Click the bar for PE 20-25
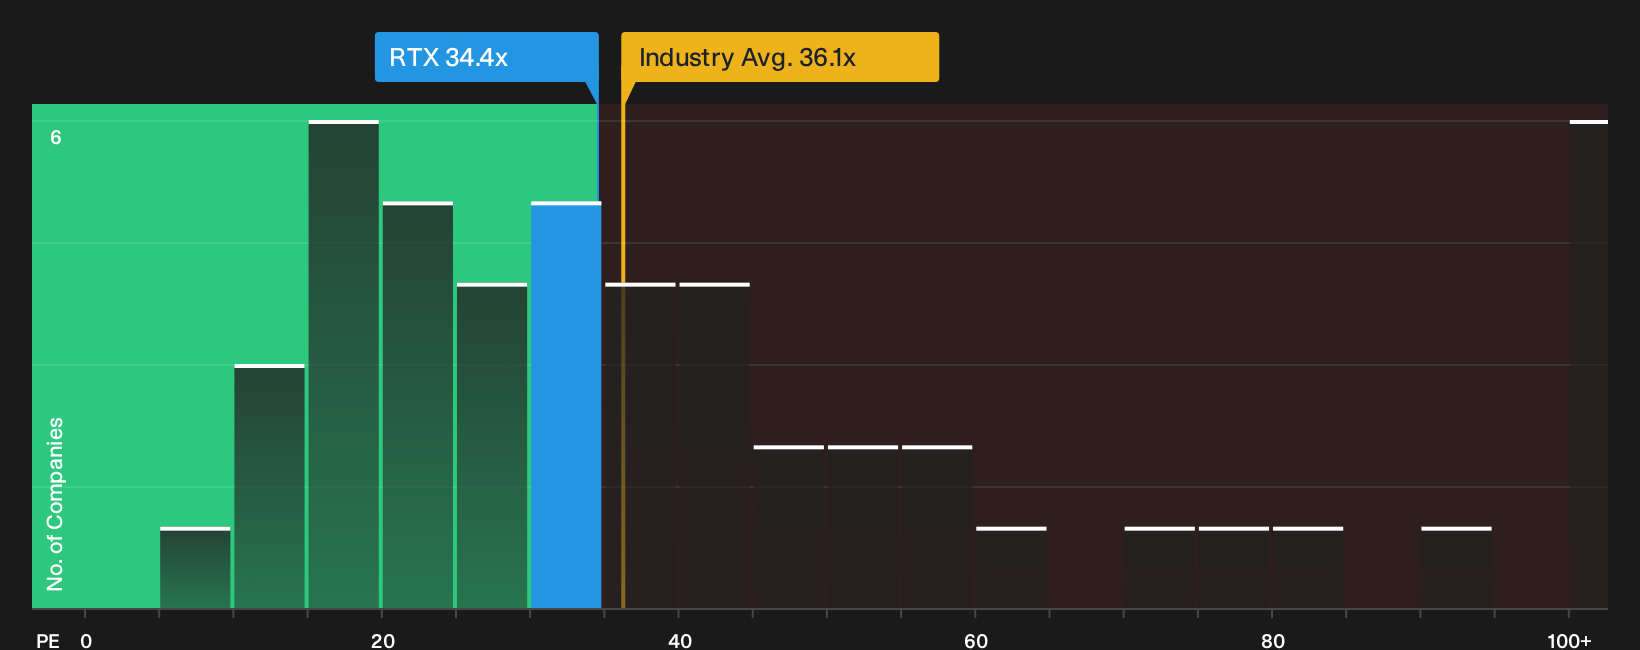1640x650 pixels. pos(418,405)
